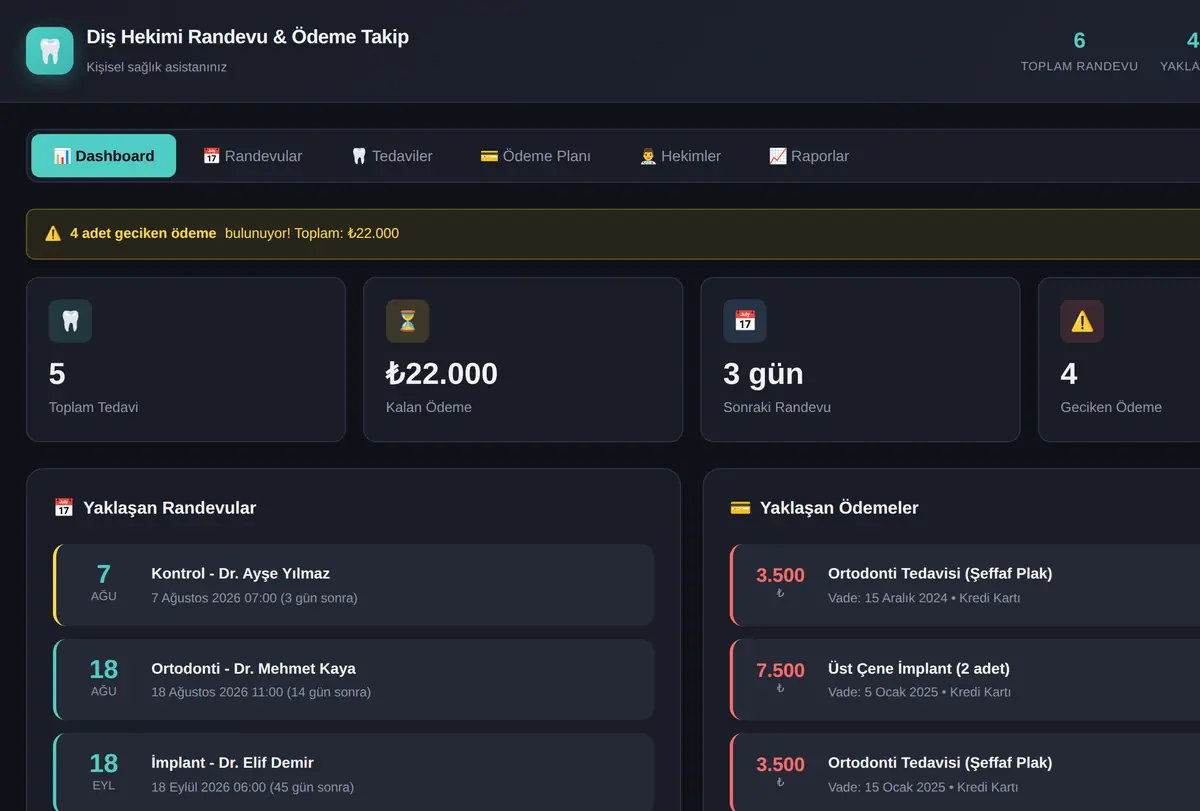The image size is (1200, 811).
Task: Click the hourglass icon on Kalan Ödeme card
Action: [407, 321]
